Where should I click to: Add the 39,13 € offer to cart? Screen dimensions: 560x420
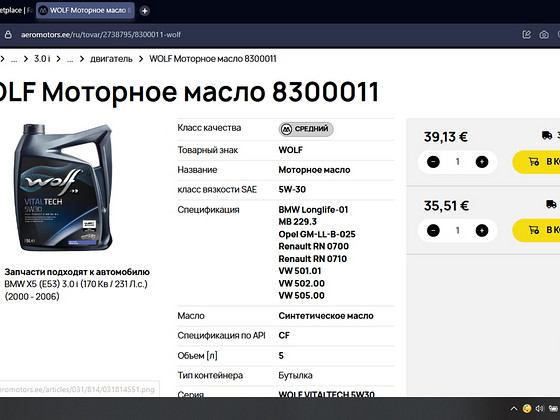[x=536, y=162]
